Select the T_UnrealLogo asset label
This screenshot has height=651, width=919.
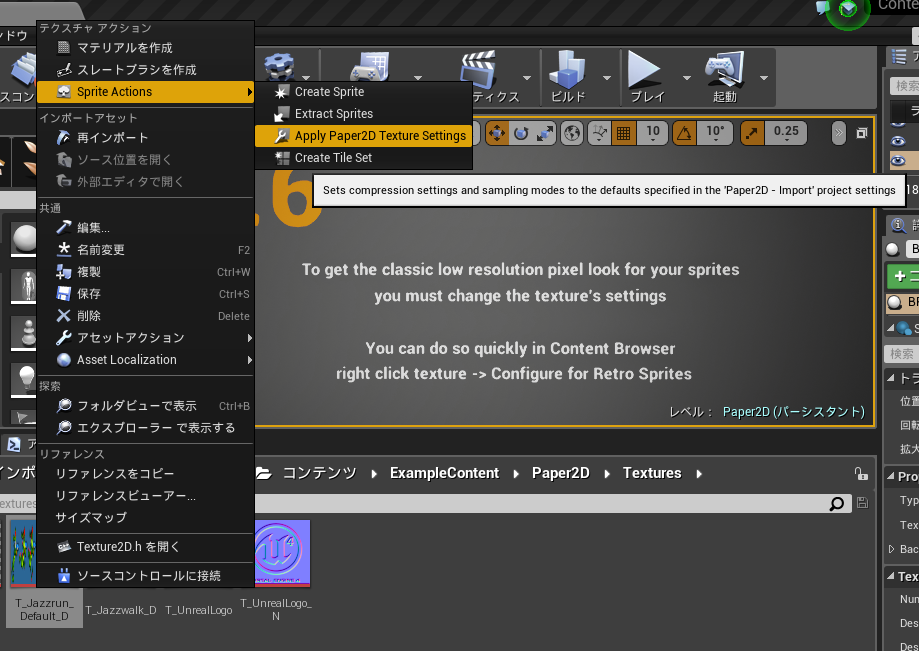click(199, 610)
